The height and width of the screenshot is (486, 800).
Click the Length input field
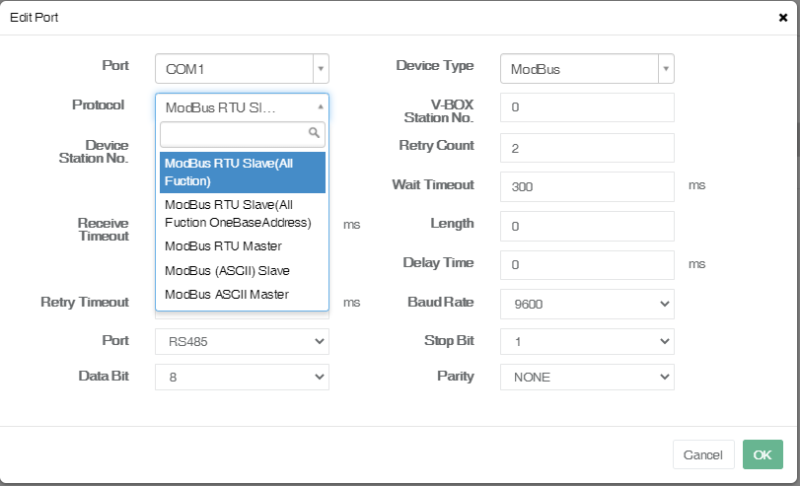pyautogui.click(x=587, y=226)
